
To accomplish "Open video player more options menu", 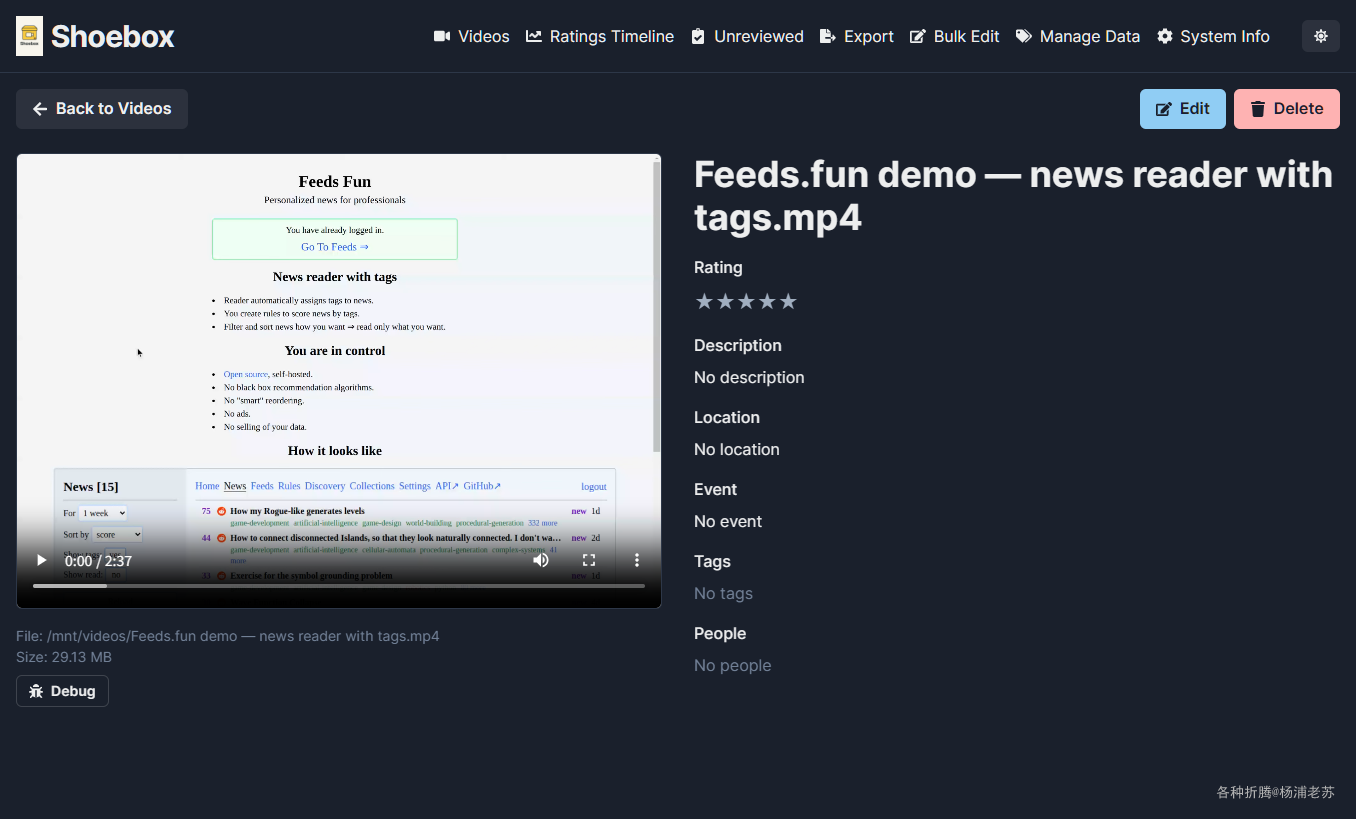I will (637, 560).
